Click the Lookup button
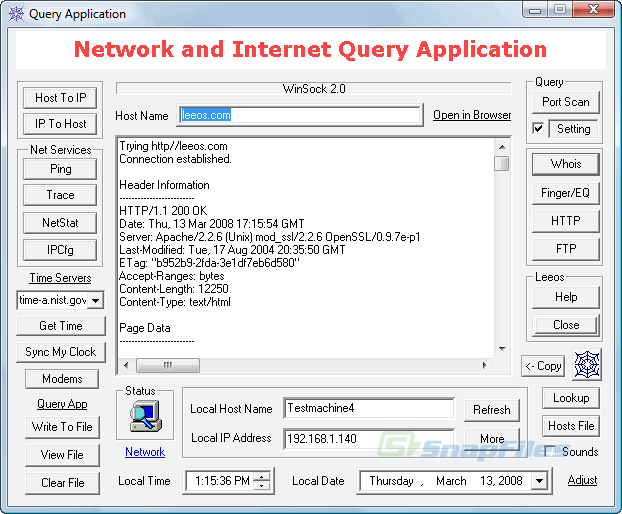622x514 pixels. point(571,398)
